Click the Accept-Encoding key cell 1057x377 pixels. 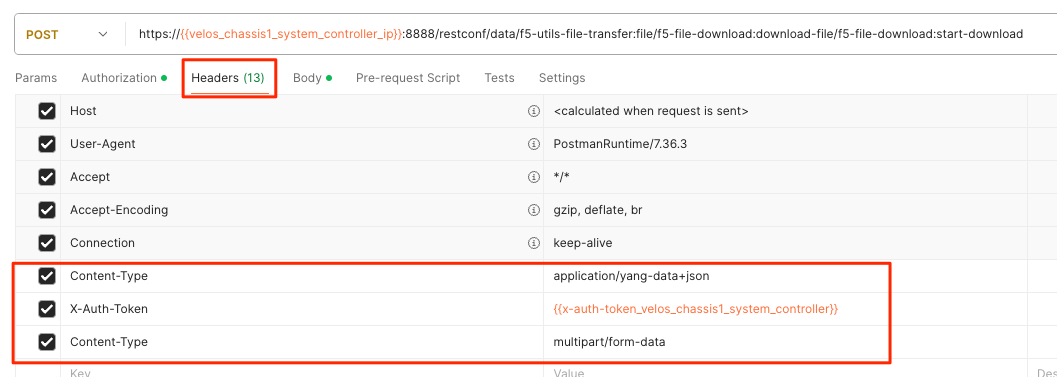[302, 210]
